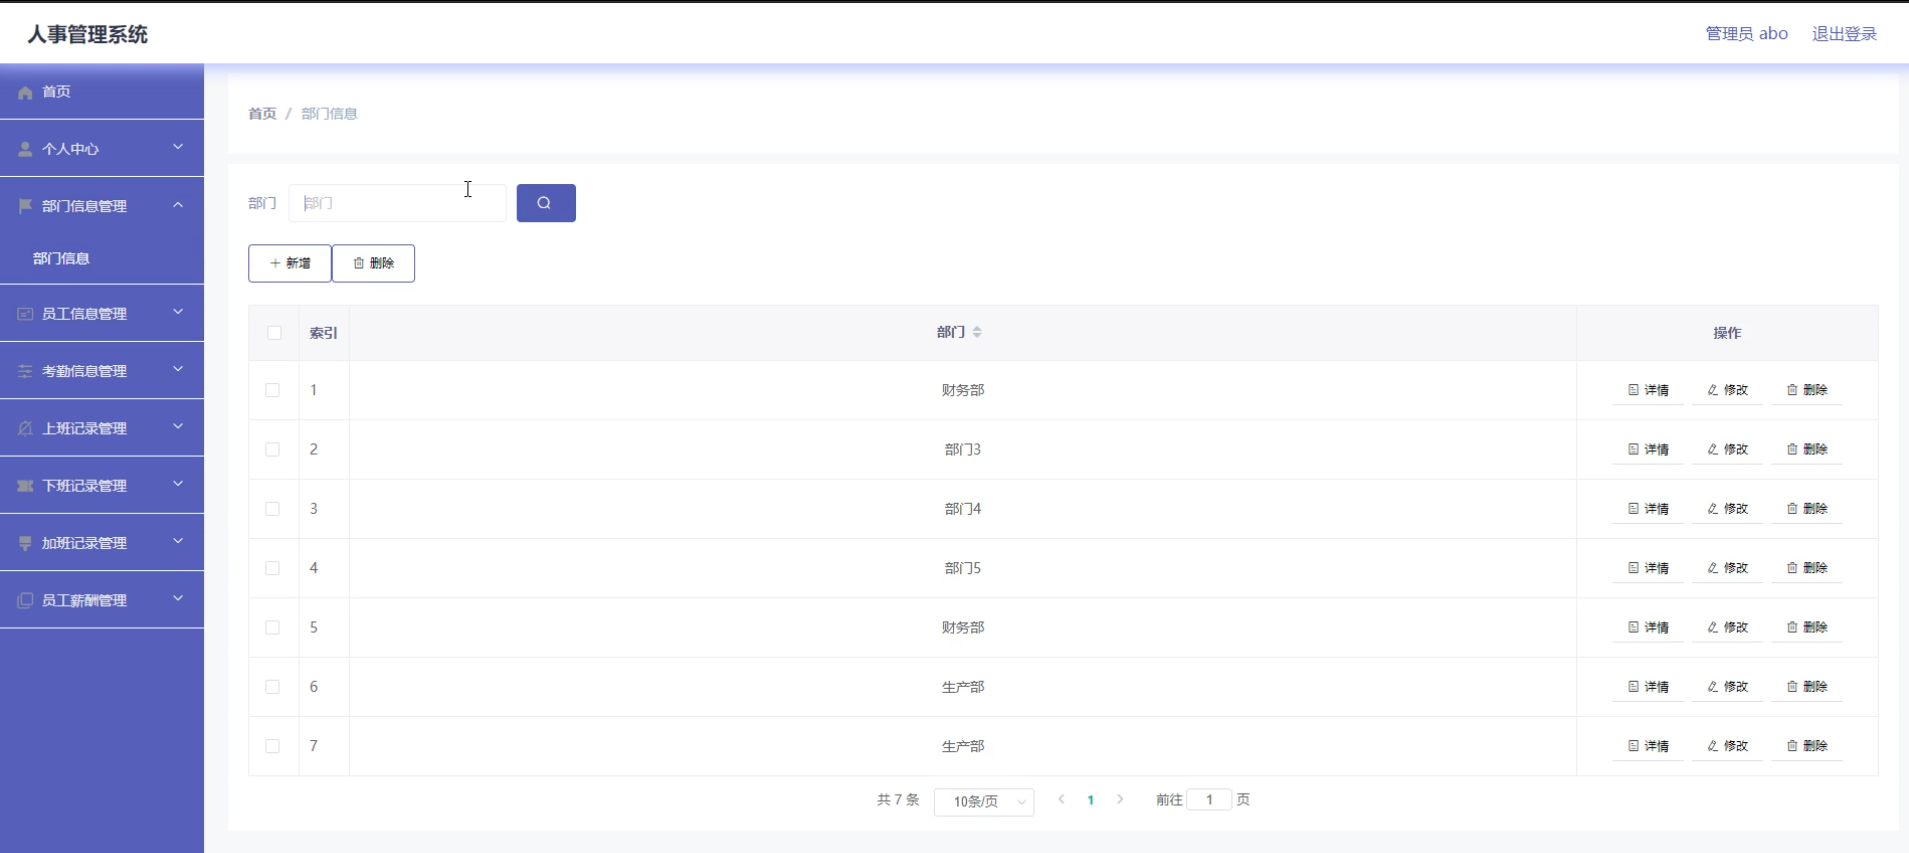1909x853 pixels.
Task: Click the icon beside 考勤信息管理
Action: [25, 371]
